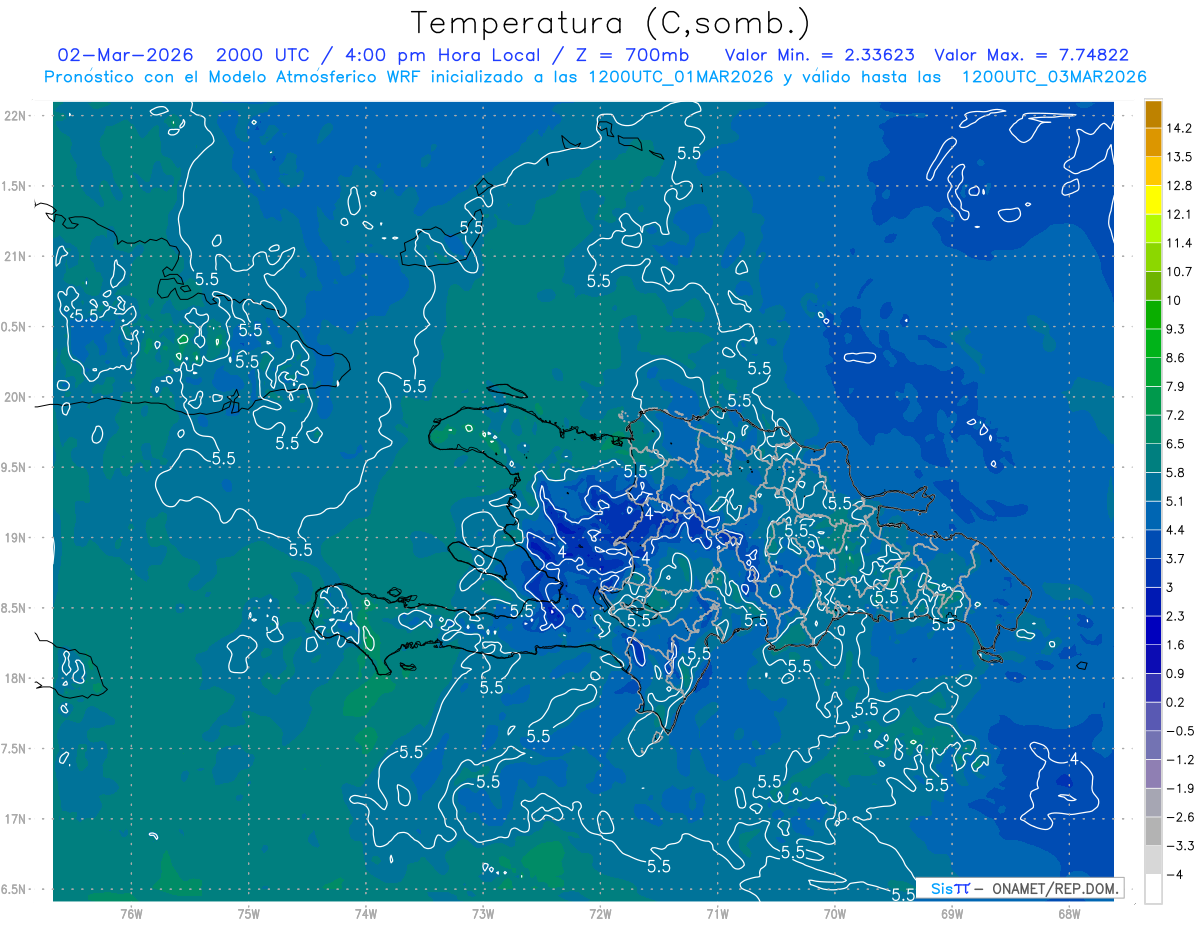Click the '2.3' colorbar value
This screenshot has height=927, width=1200.
pyautogui.click(x=1176, y=616)
